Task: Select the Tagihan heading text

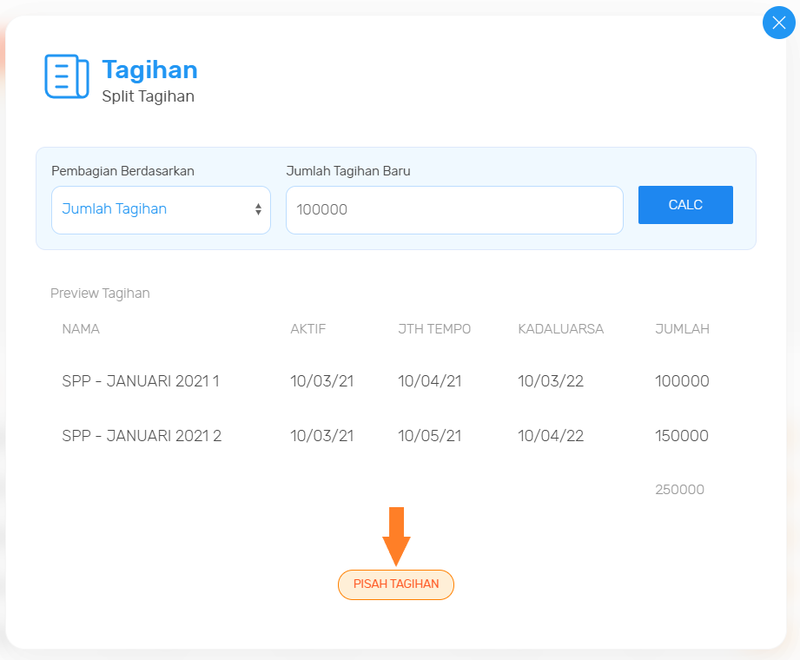Action: 149,69
